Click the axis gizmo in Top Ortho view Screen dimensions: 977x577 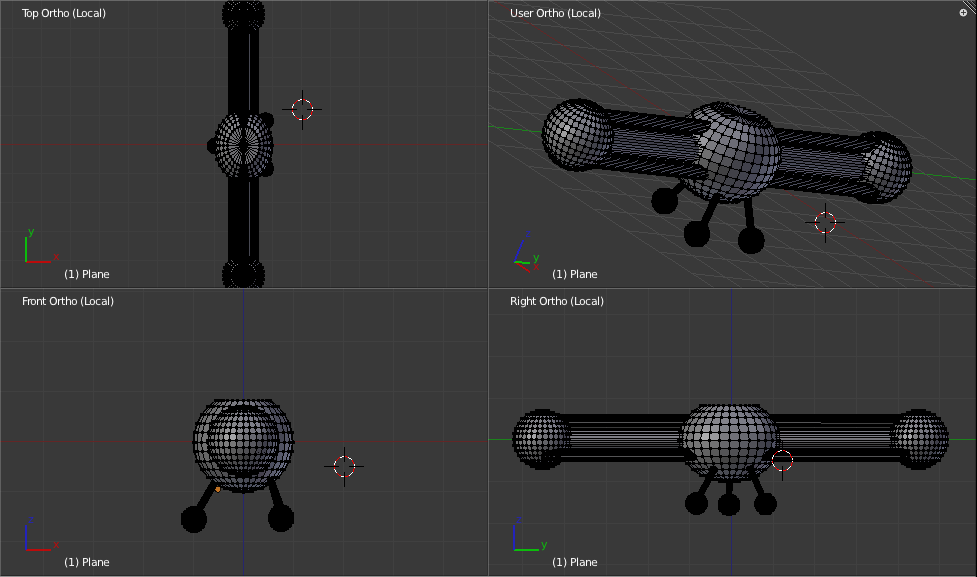(x=37, y=249)
